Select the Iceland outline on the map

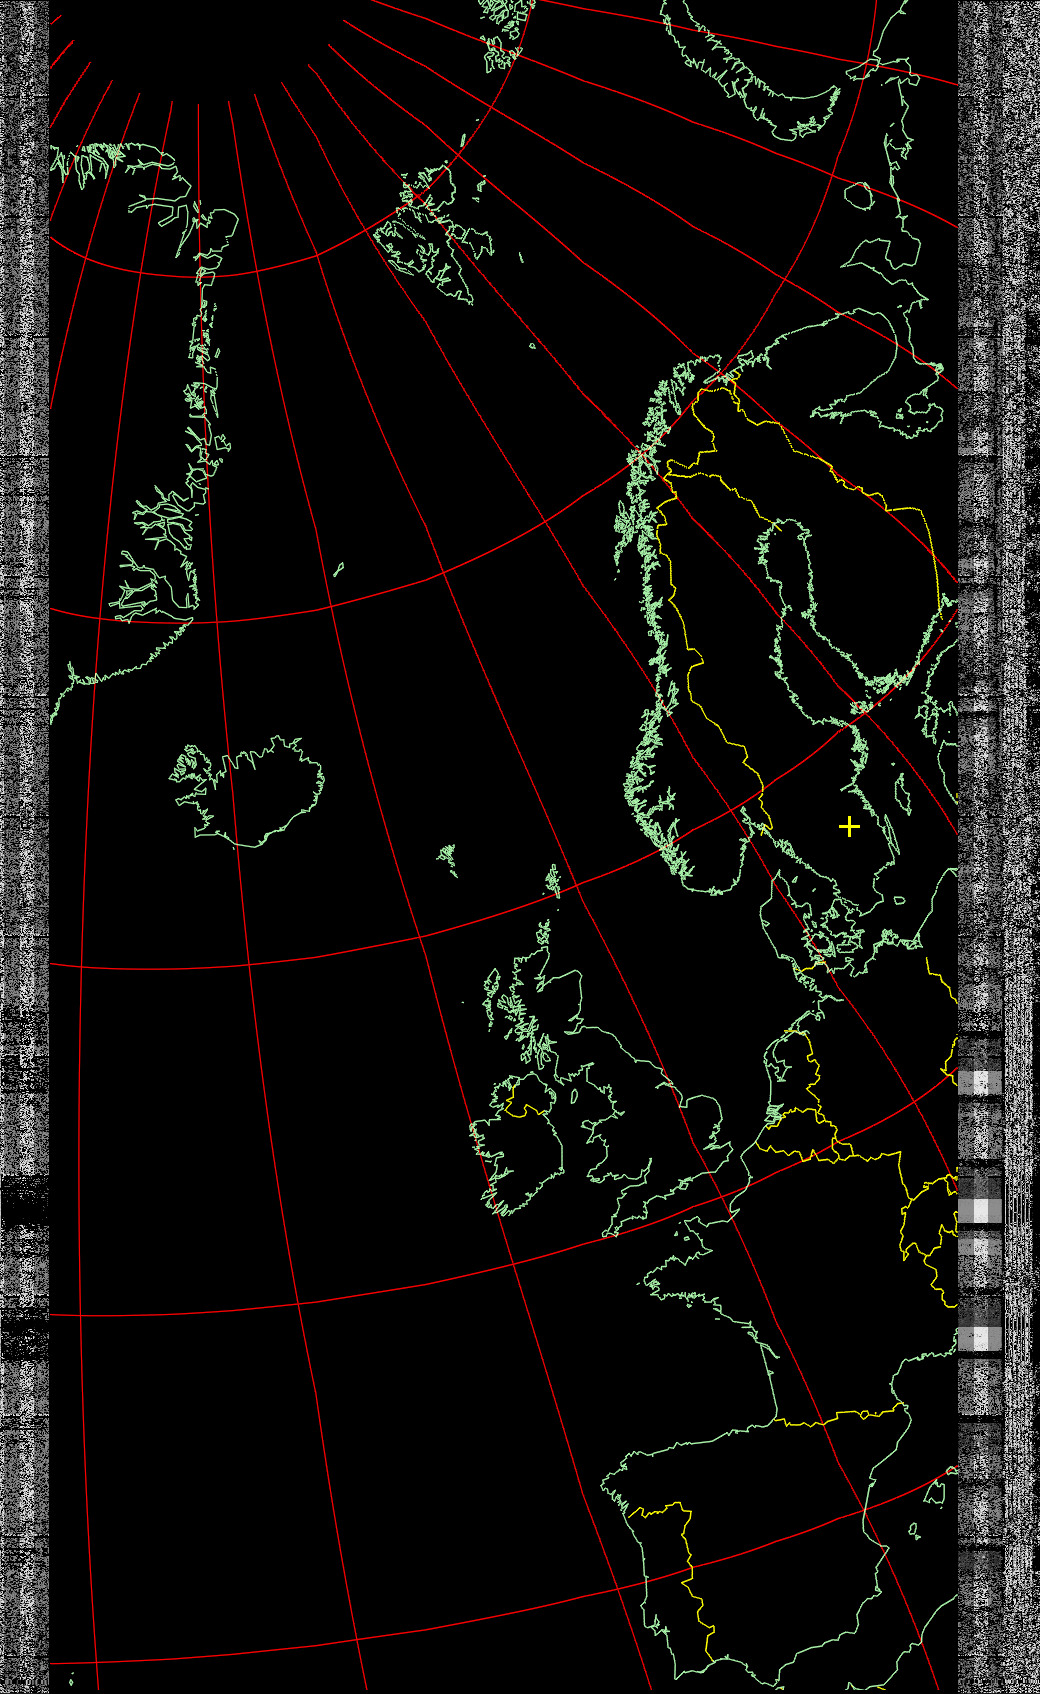[x=250, y=792]
